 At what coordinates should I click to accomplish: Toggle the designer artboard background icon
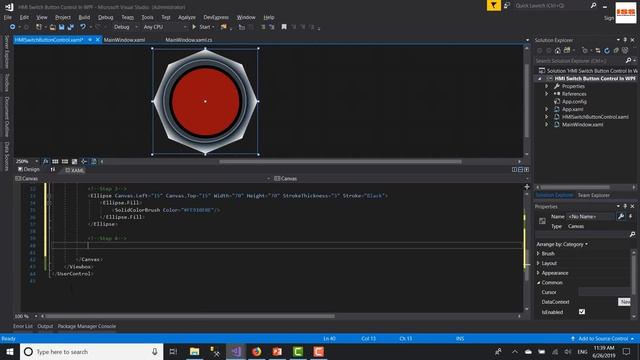click(x=74, y=162)
